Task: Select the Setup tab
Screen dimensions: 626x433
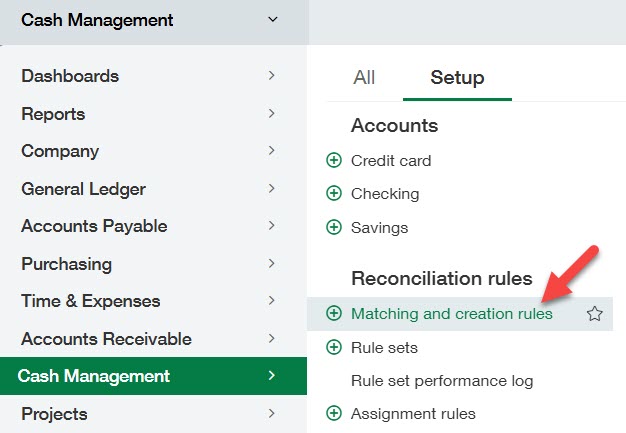Action: 457,78
